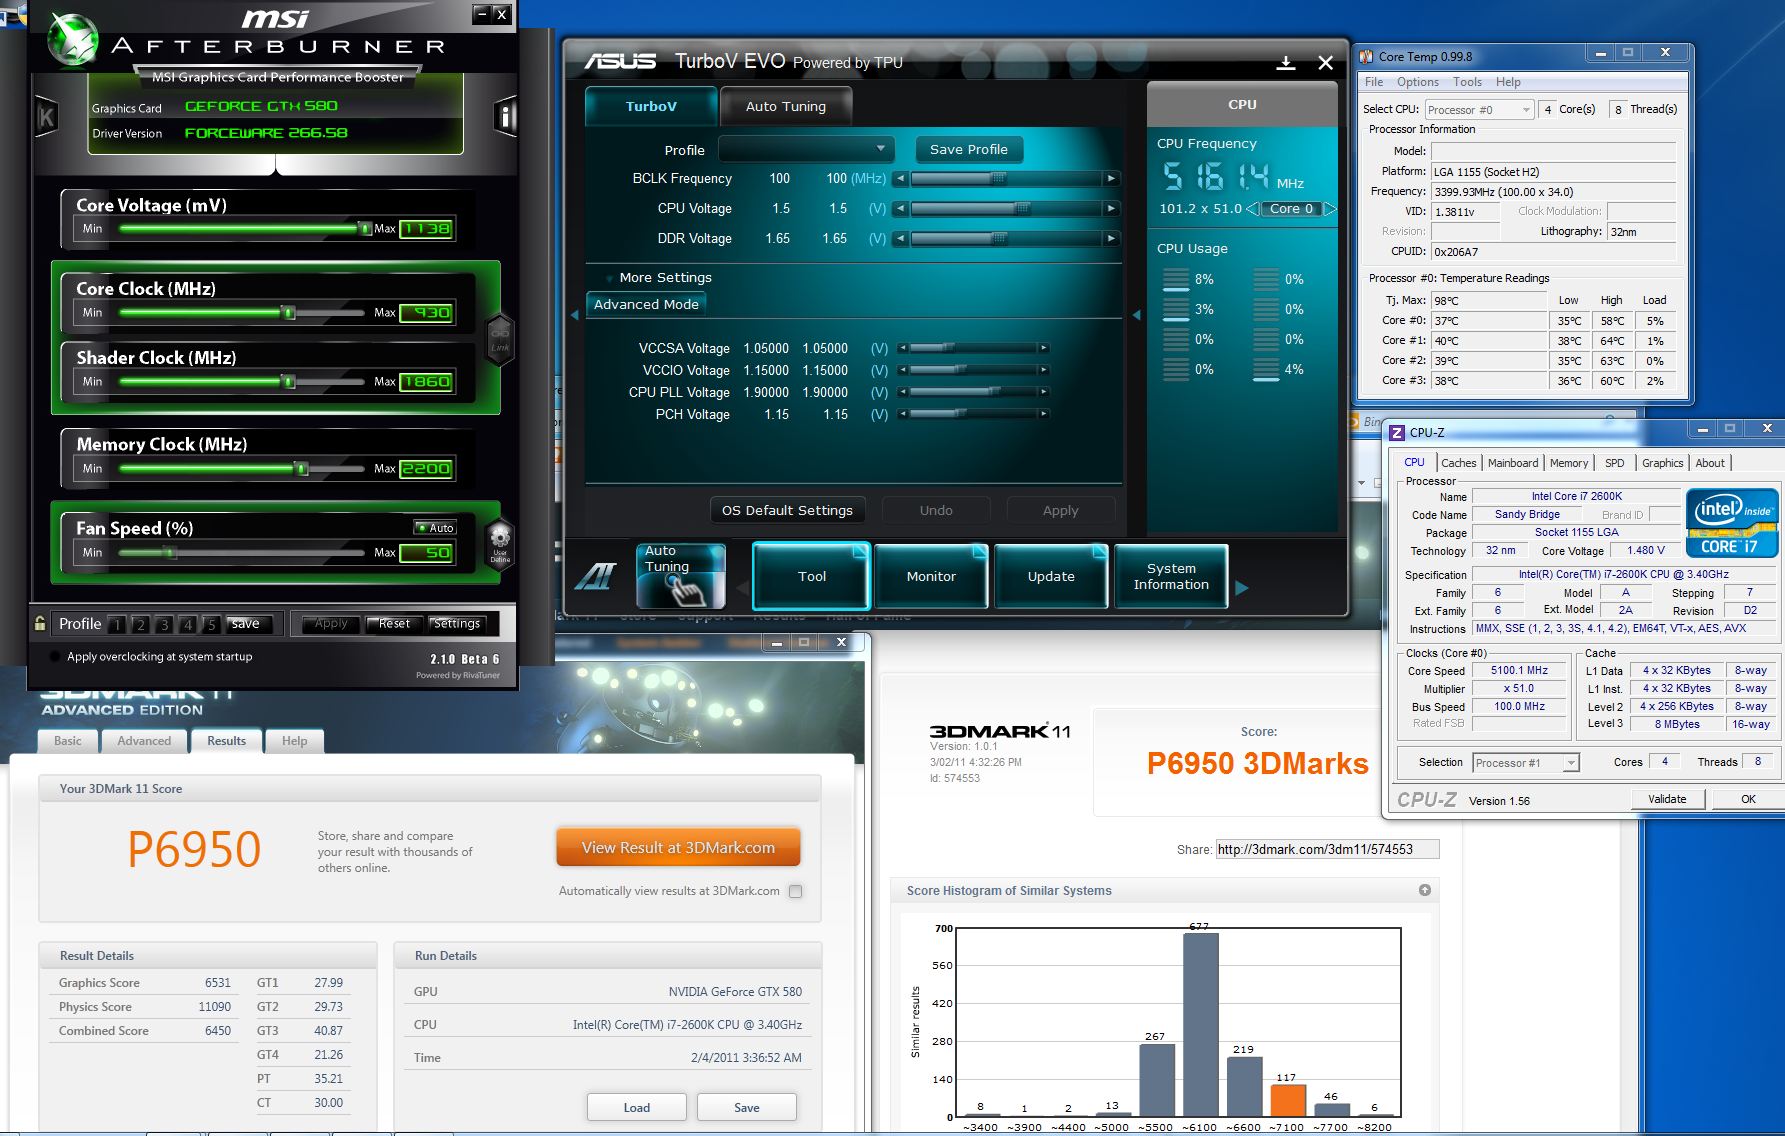Select the next core right of Core 0
The image size is (1785, 1136).
[1330, 209]
